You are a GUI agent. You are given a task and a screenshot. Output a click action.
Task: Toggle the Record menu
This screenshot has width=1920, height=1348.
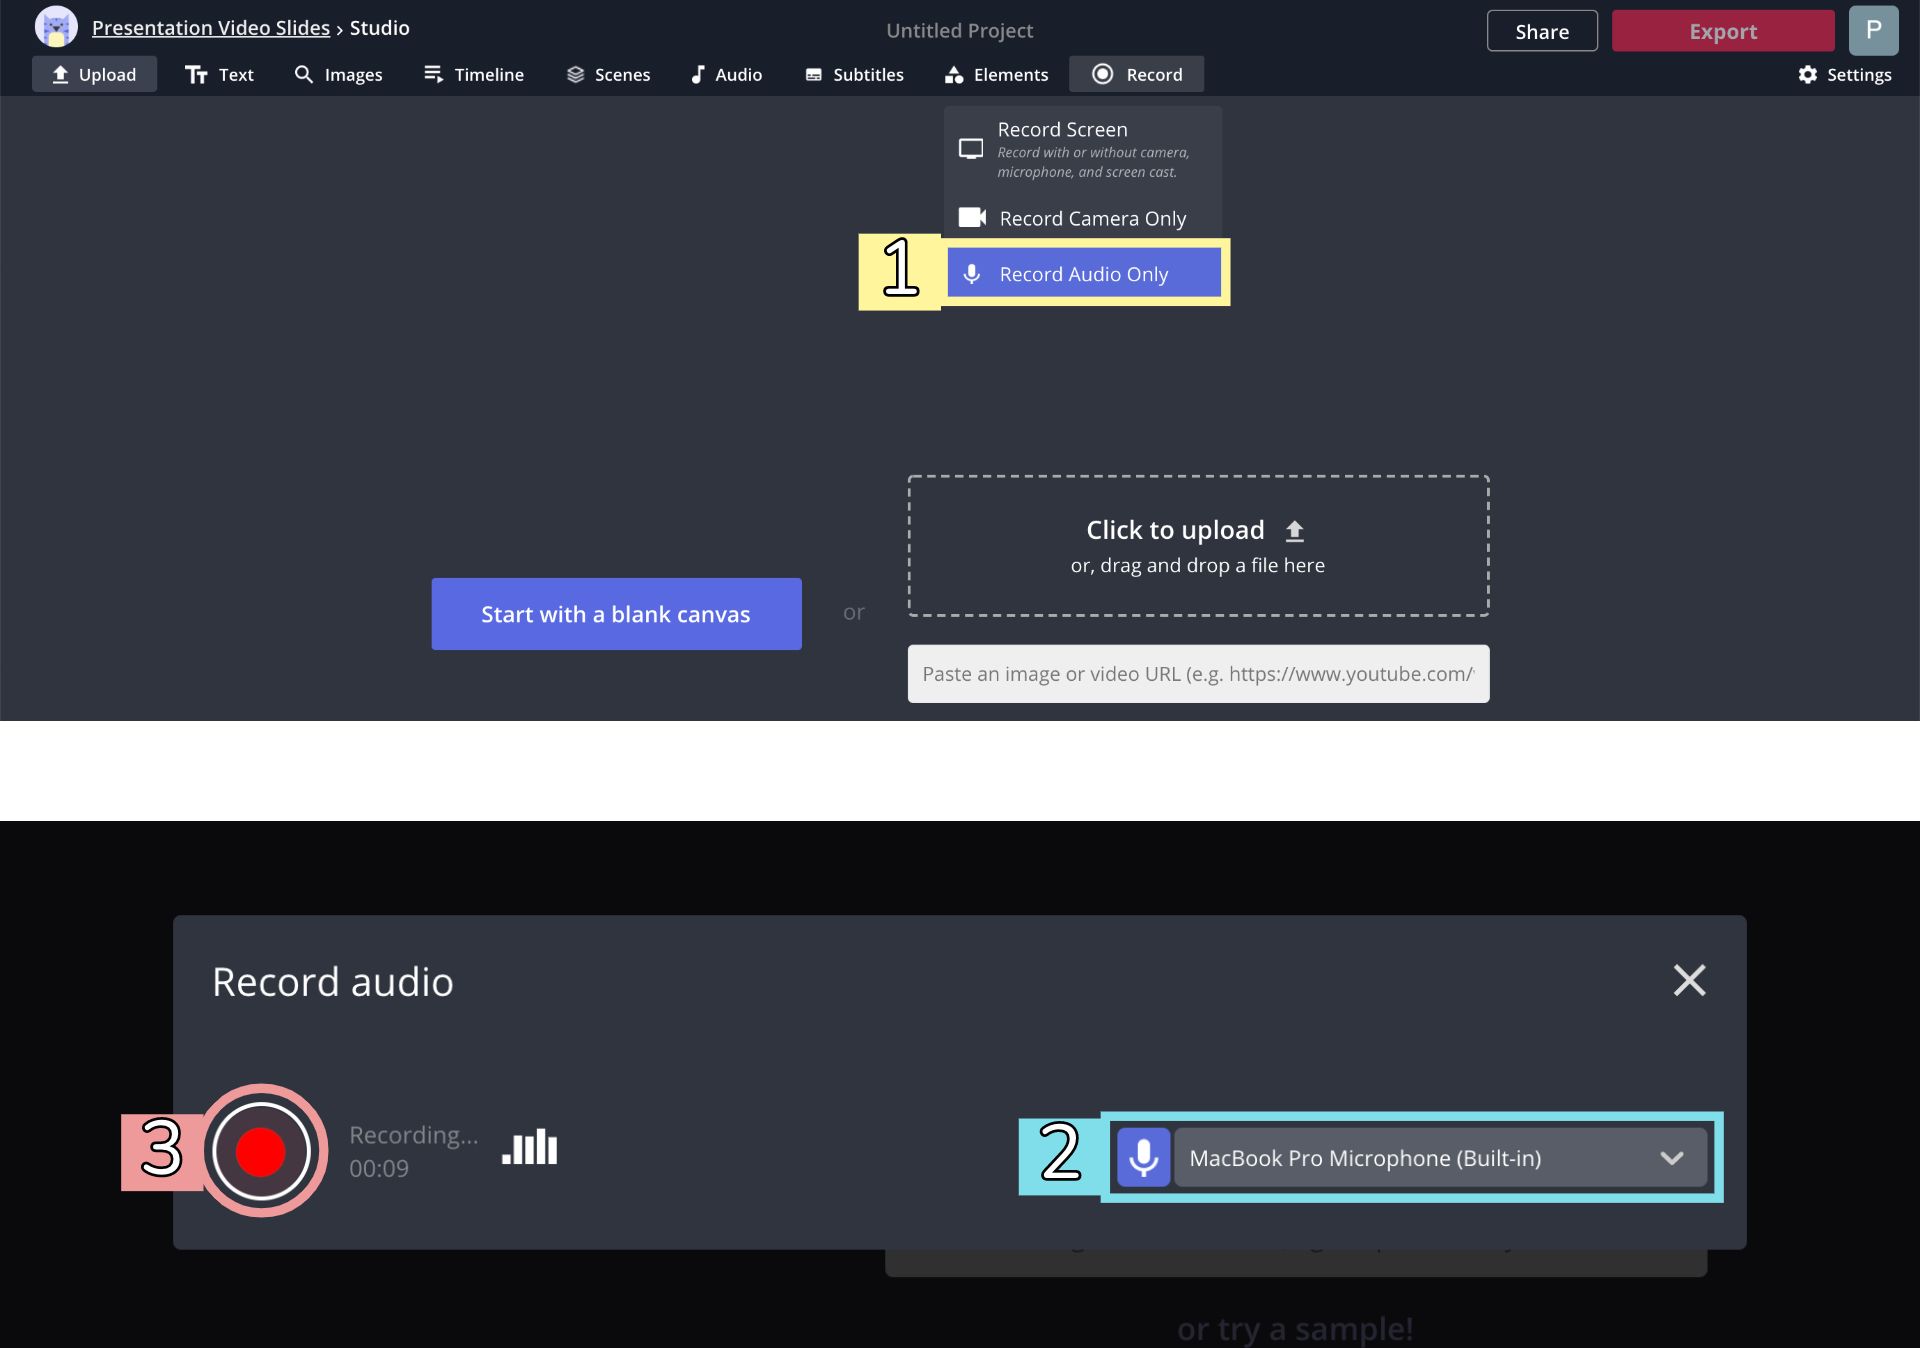(x=1137, y=75)
